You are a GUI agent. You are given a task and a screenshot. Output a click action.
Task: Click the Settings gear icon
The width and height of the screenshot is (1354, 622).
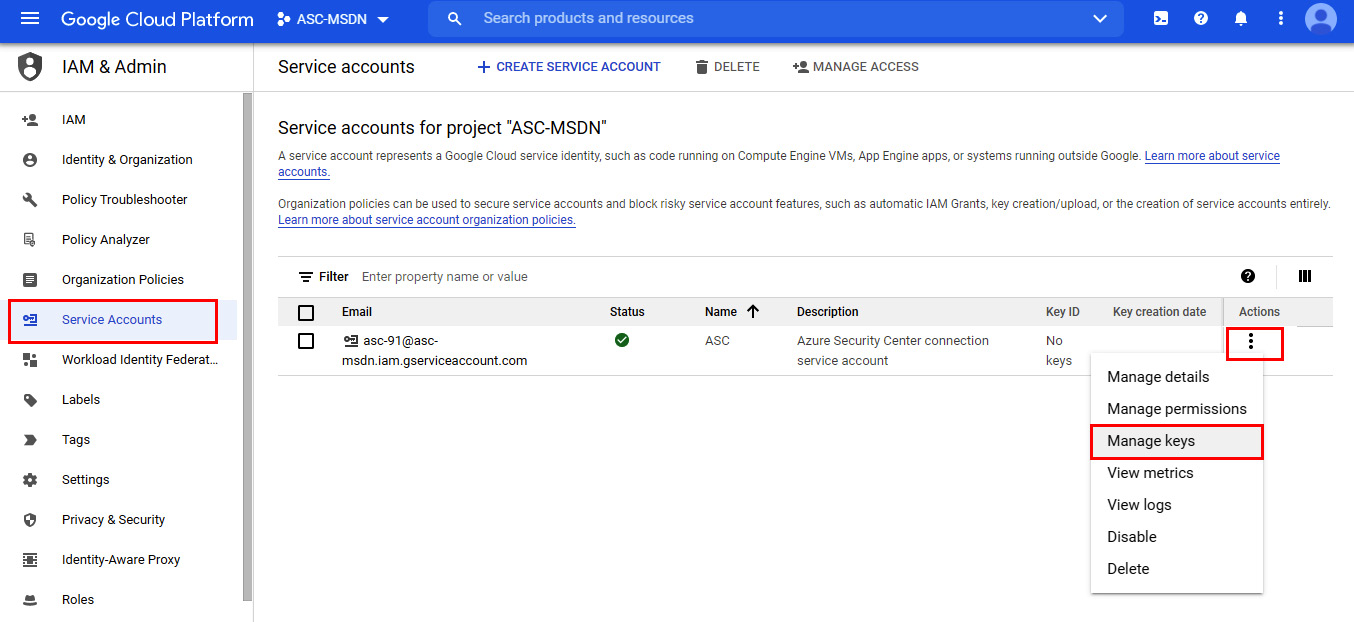pyautogui.click(x=30, y=480)
